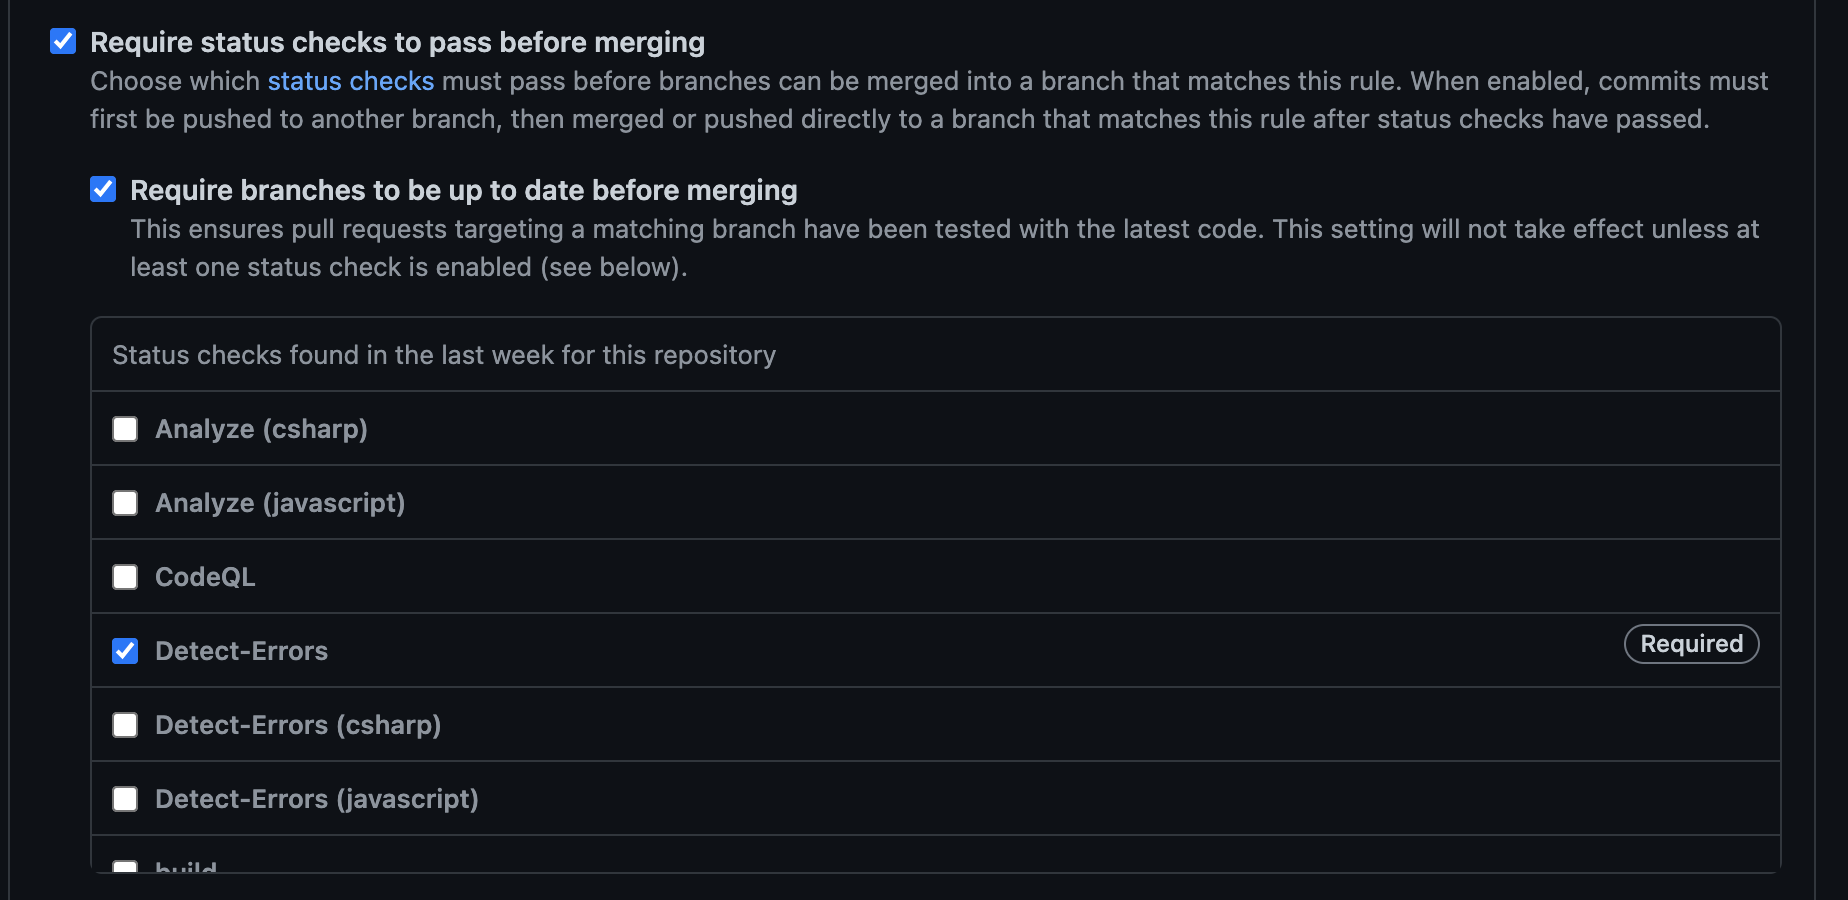Click the "Require status checks to pass before merging" label
1848x900 pixels.
point(397,42)
